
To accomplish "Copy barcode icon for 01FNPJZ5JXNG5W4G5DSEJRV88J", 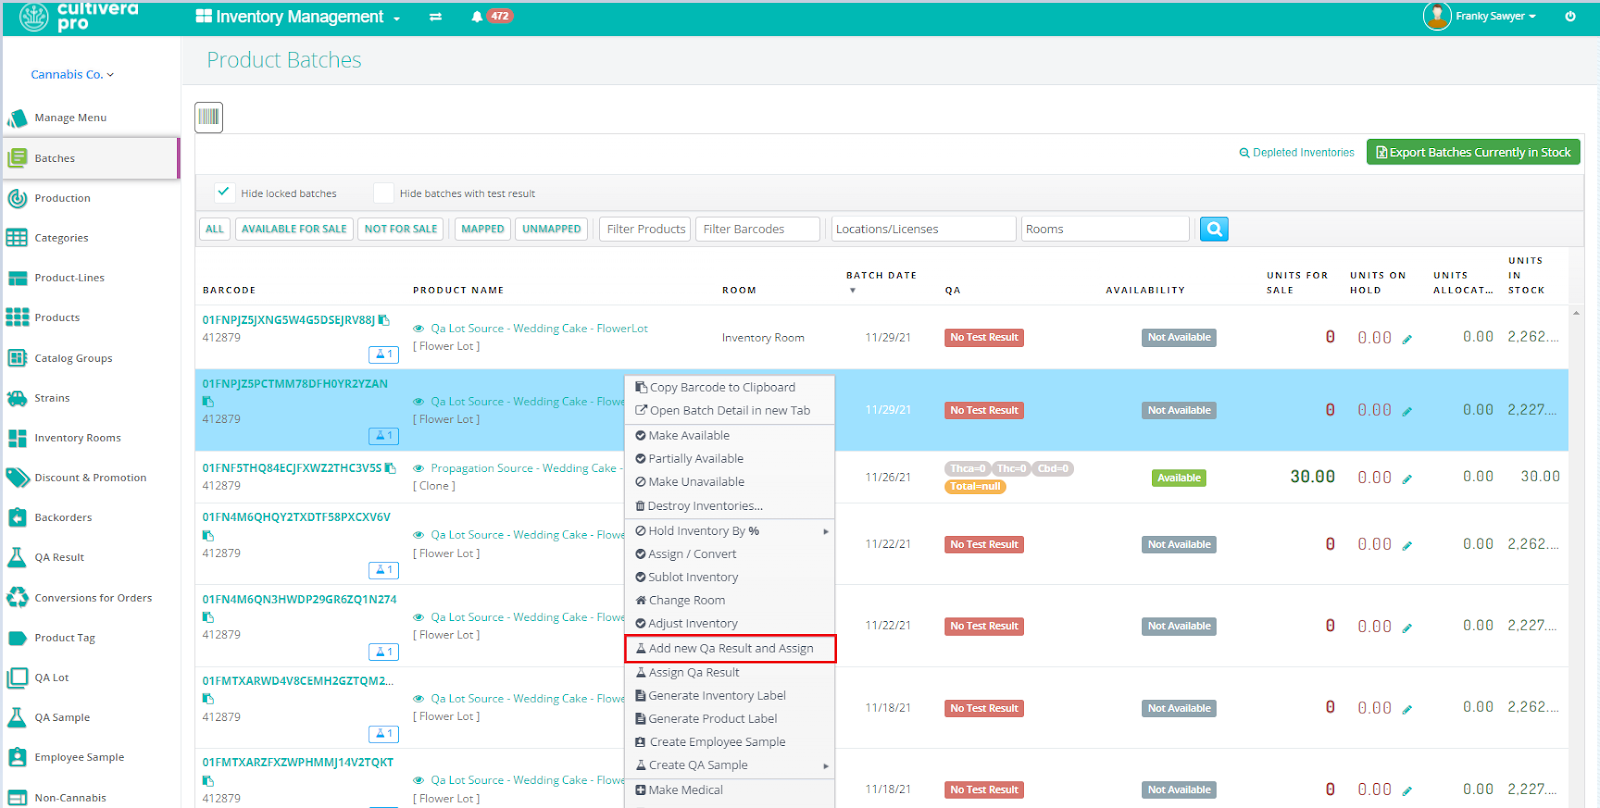I will 384,320.
